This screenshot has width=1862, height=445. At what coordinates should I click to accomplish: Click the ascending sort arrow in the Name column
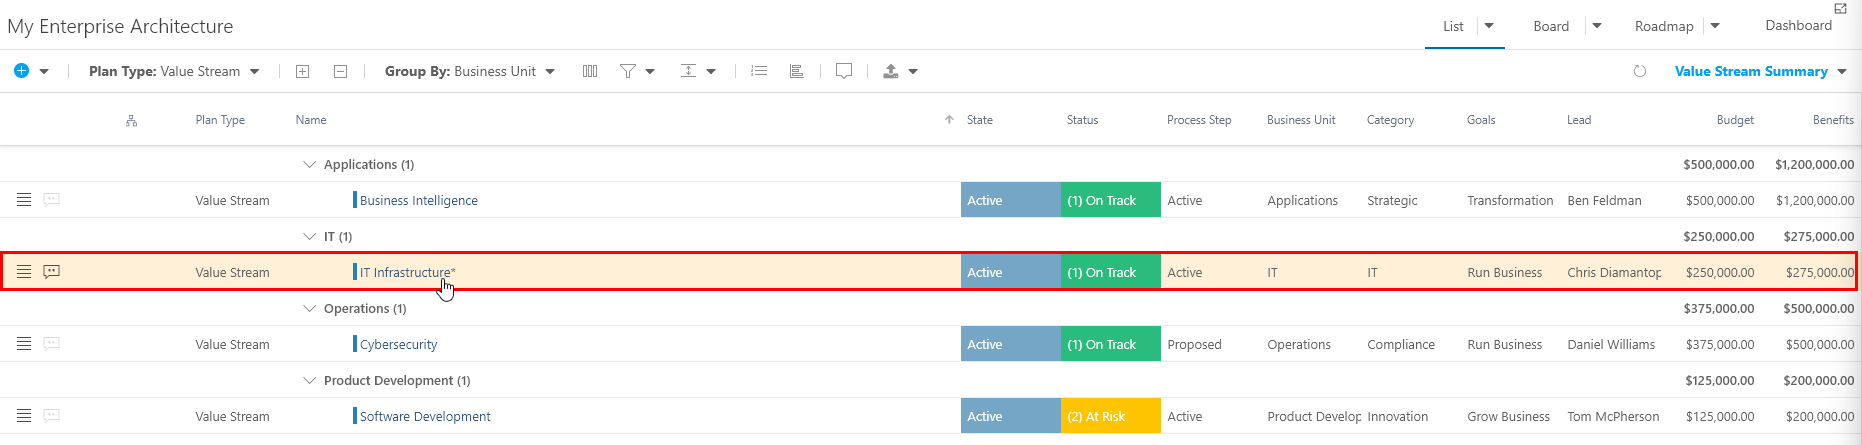point(949,120)
